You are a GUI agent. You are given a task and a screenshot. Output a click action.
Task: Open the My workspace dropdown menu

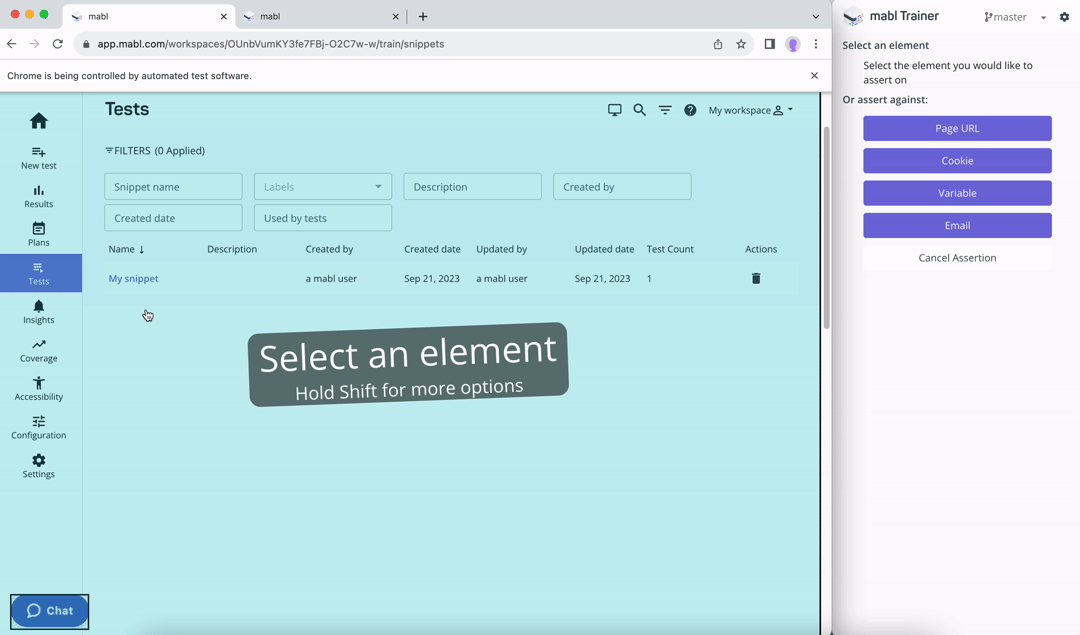750,110
